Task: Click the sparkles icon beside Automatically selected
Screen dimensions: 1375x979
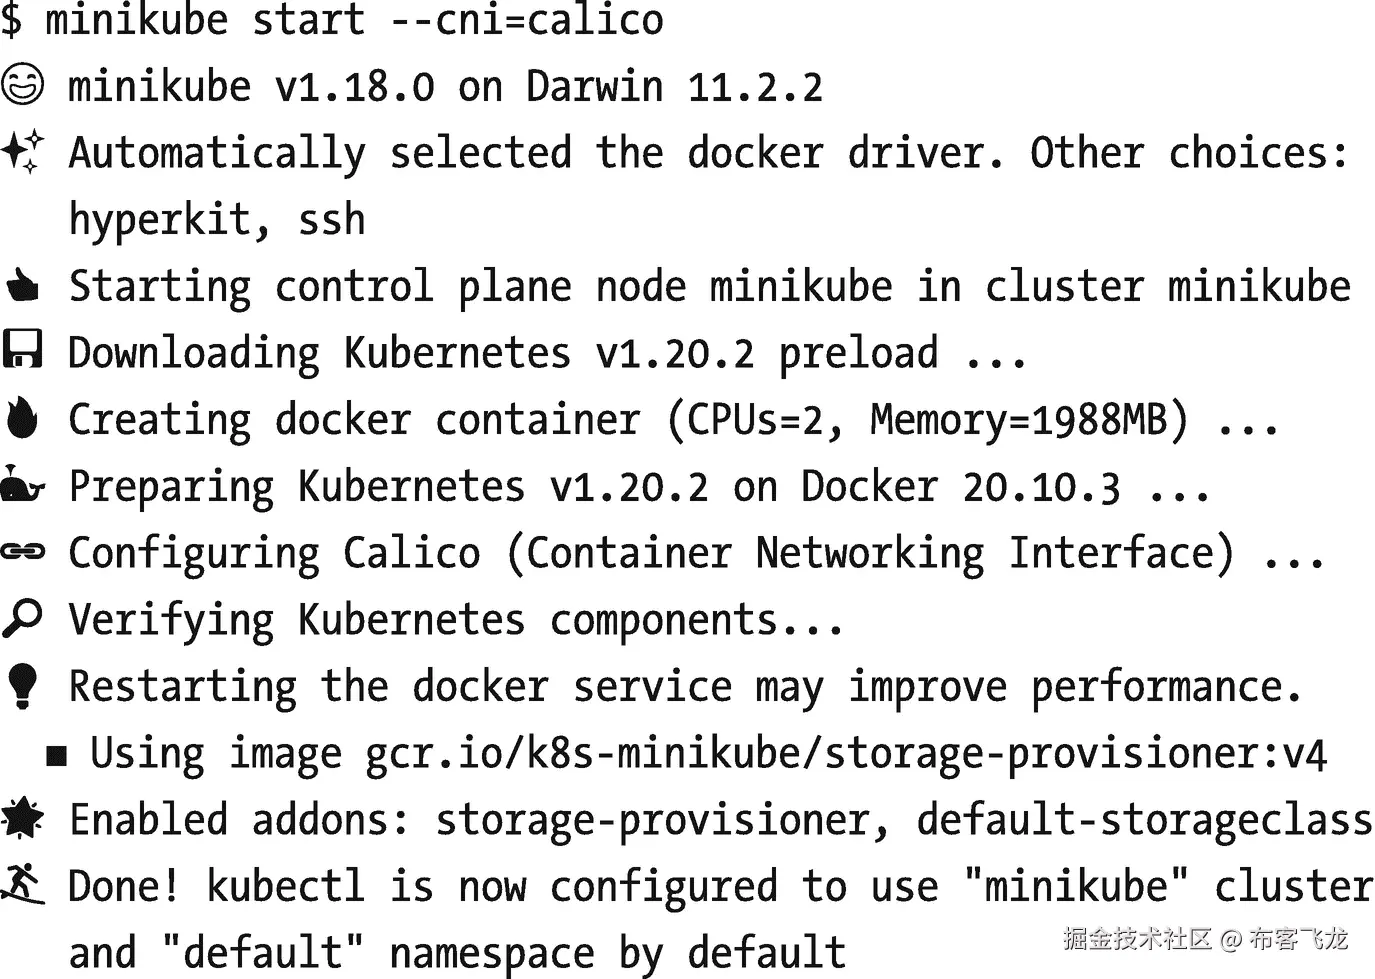Action: pos(22,151)
